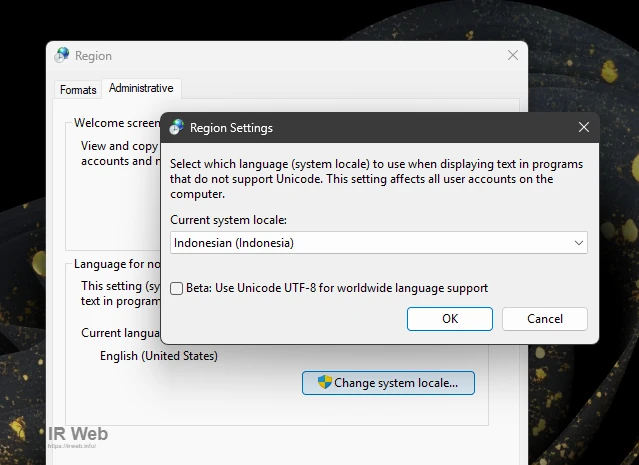Viewport: 639px width, 465px height.
Task: Switch to the Formats tab
Action: (78, 90)
